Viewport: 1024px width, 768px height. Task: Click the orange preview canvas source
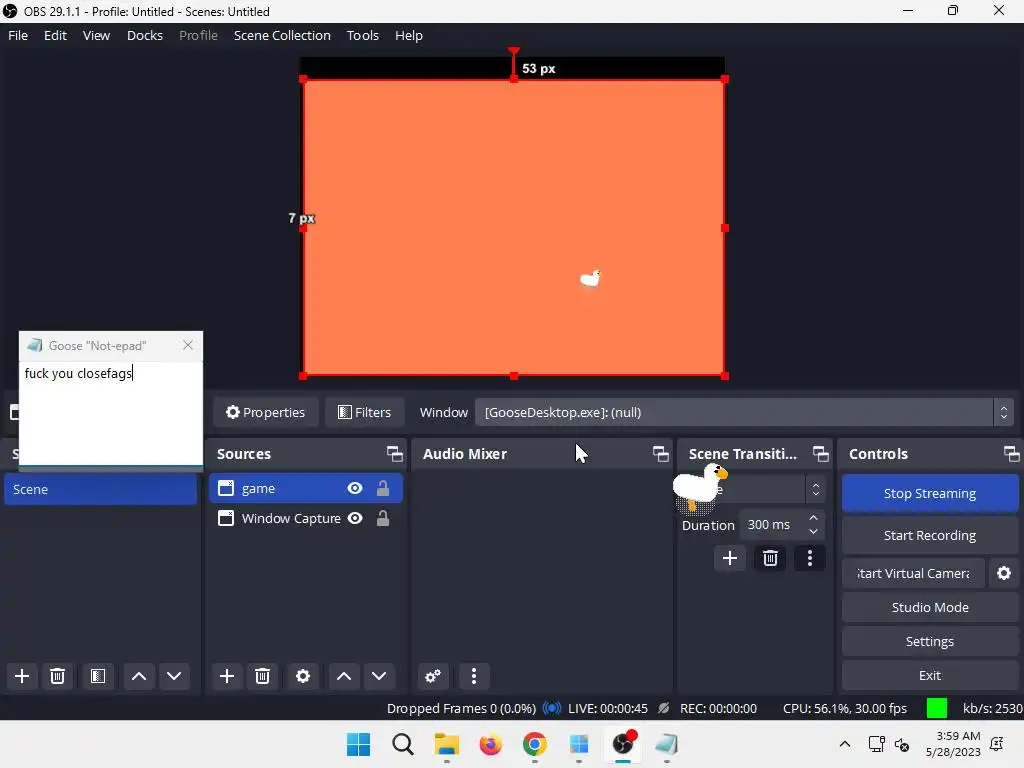[x=514, y=227]
